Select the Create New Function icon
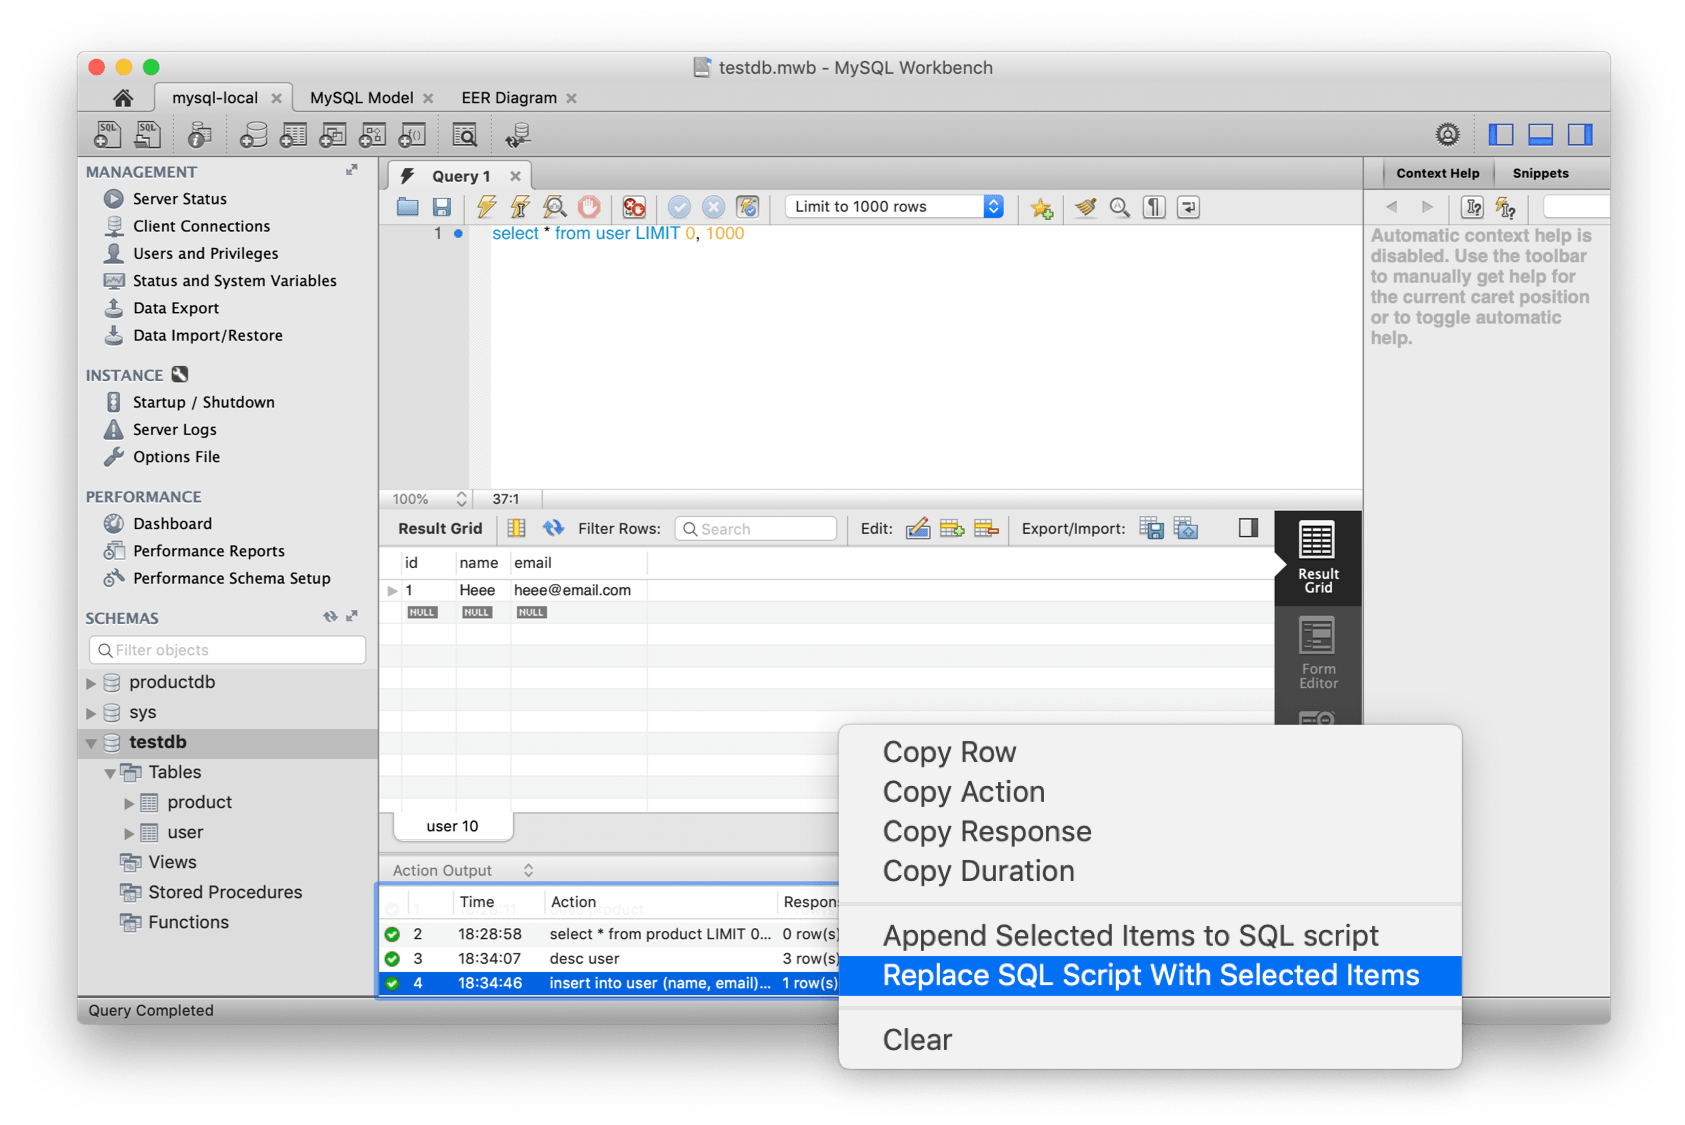Screen dimensions: 1685x1125 [x=411, y=134]
